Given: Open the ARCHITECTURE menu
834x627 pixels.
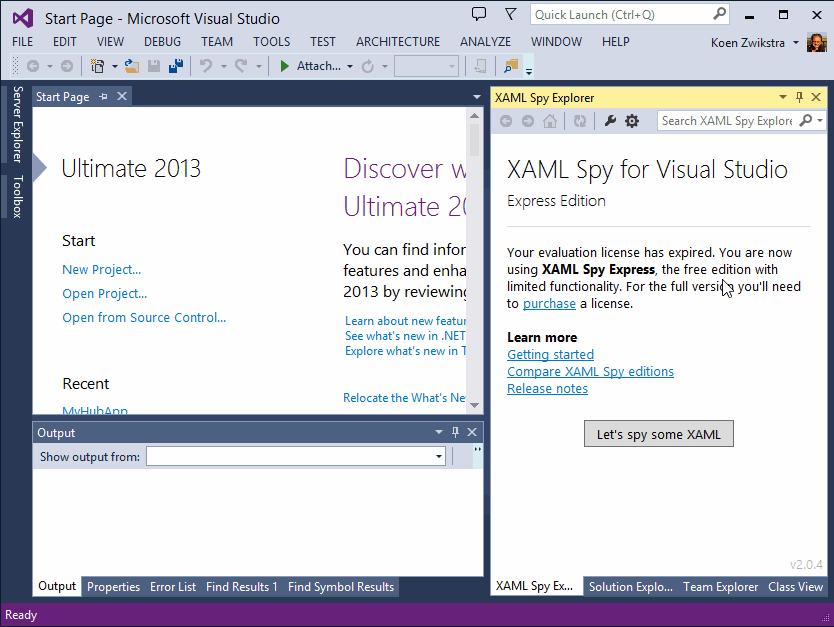Looking at the screenshot, I should pos(397,42).
